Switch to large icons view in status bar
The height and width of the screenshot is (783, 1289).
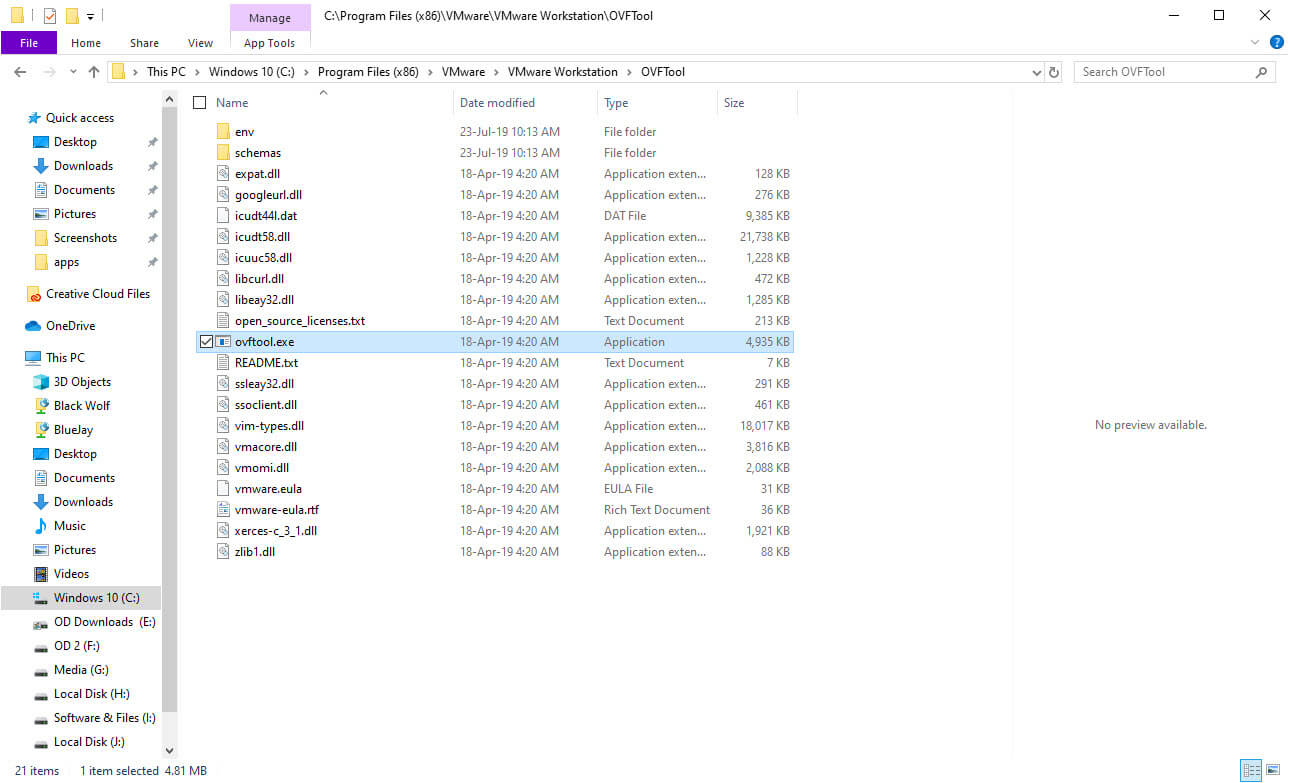1275,770
